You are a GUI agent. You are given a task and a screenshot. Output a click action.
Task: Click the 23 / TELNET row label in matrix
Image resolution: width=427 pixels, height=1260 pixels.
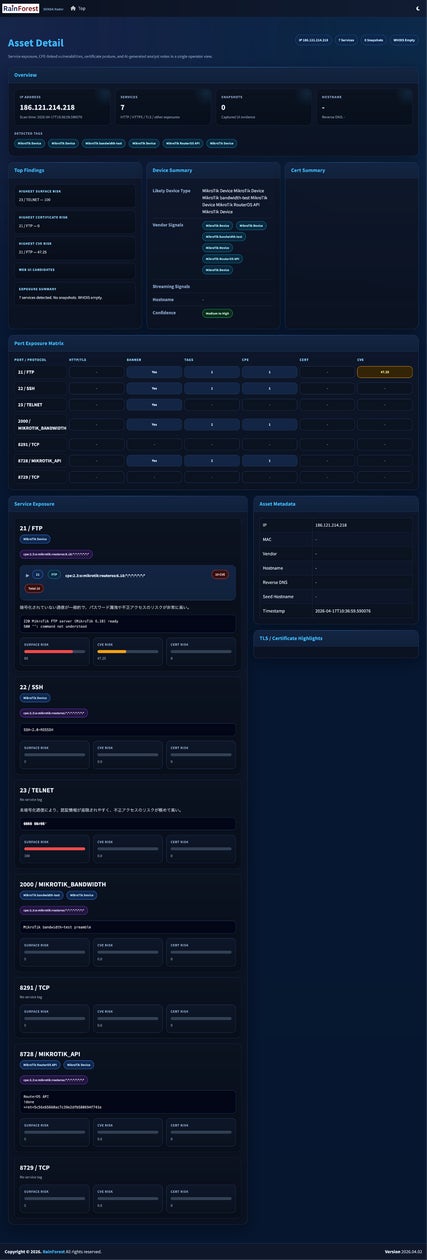click(32, 405)
